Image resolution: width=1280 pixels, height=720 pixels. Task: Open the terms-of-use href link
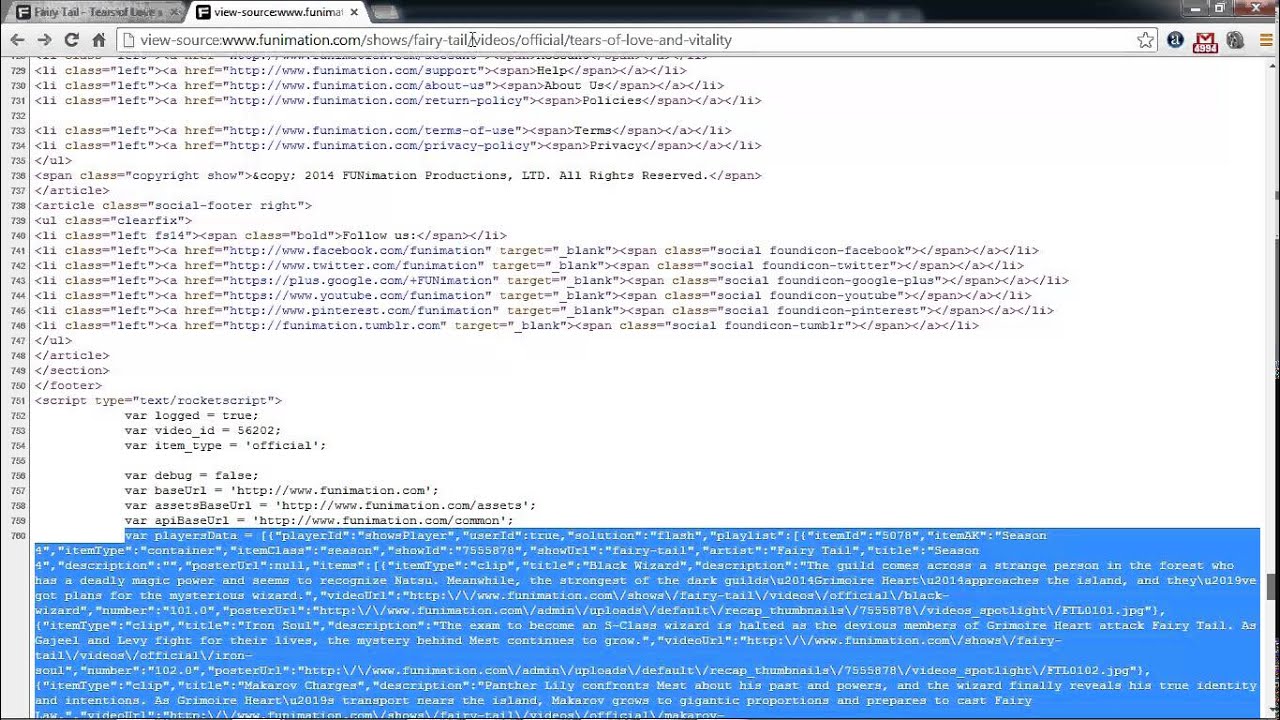[x=372, y=131]
